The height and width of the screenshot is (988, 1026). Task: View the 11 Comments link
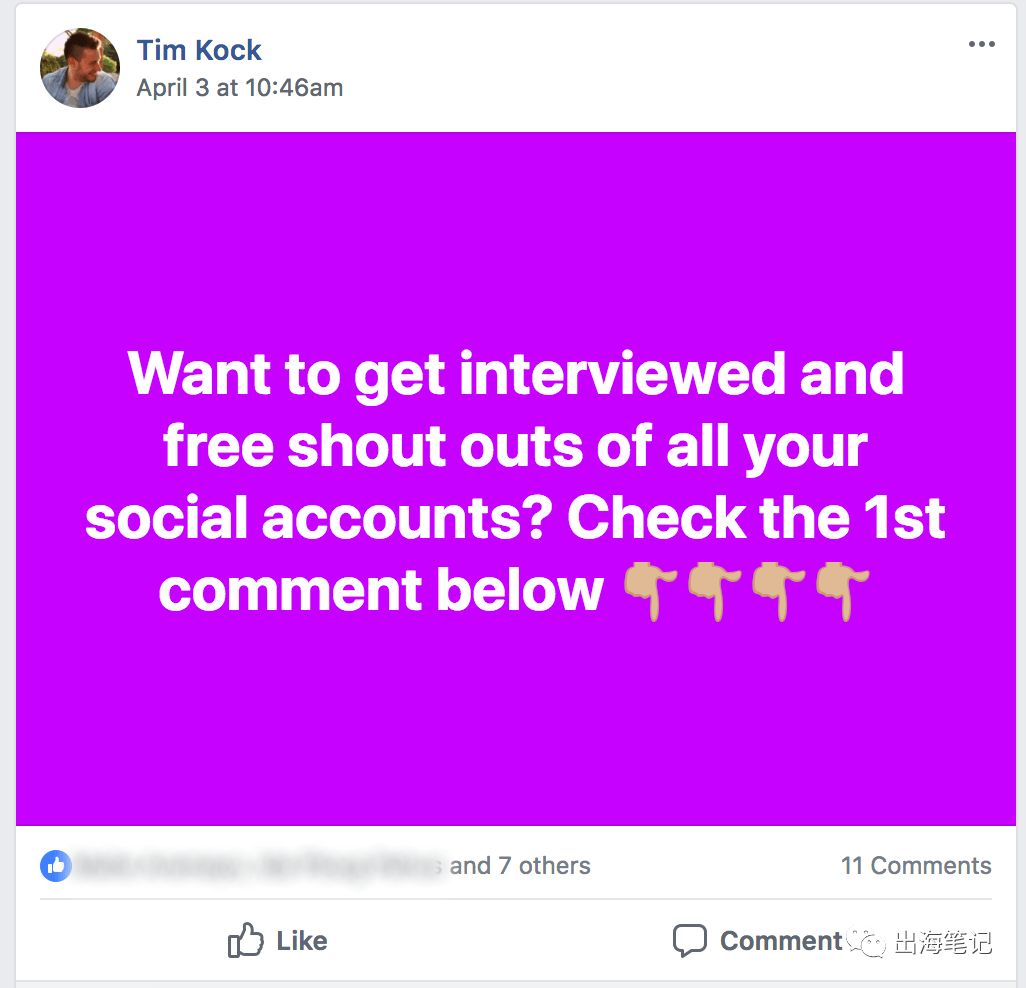[916, 866]
